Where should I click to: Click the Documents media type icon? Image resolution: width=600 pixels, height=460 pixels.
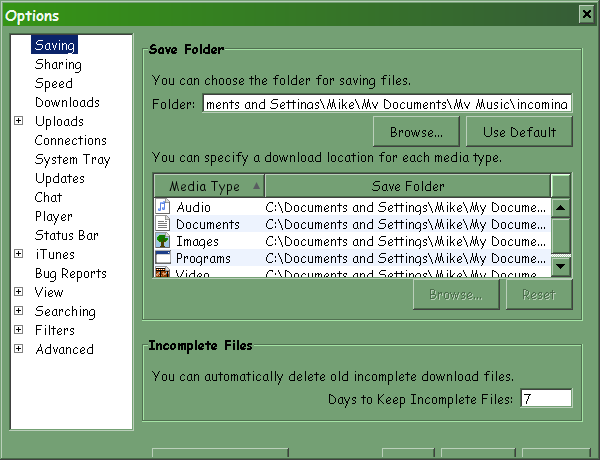[163, 223]
